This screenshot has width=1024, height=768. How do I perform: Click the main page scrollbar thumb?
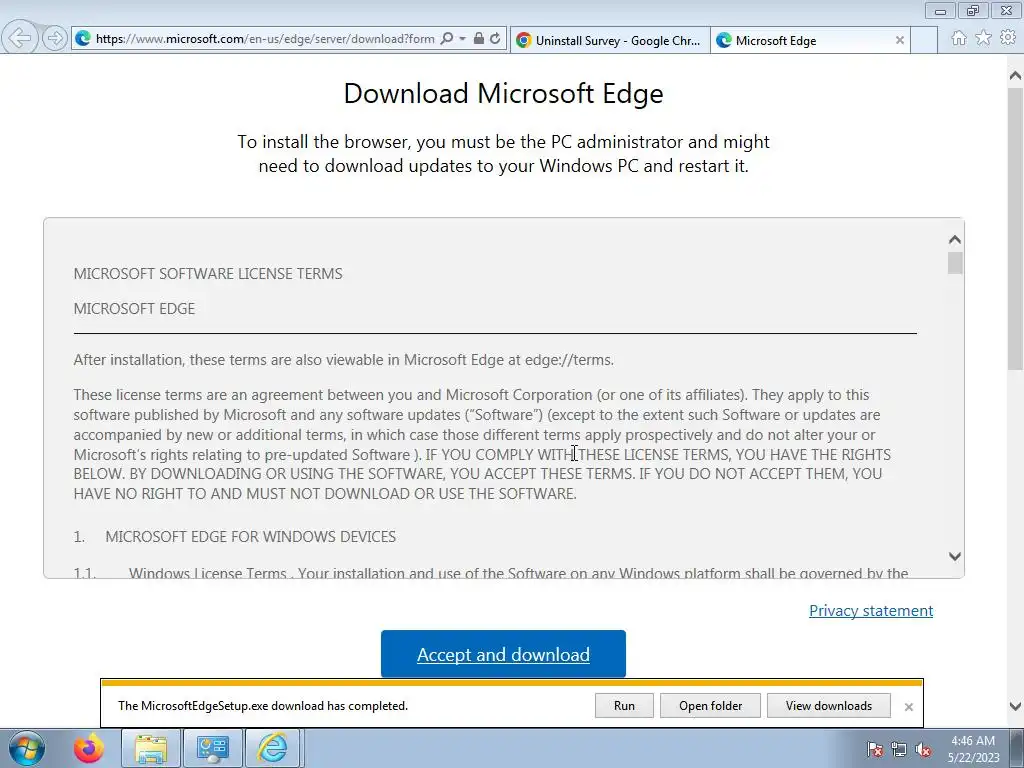1015,229
